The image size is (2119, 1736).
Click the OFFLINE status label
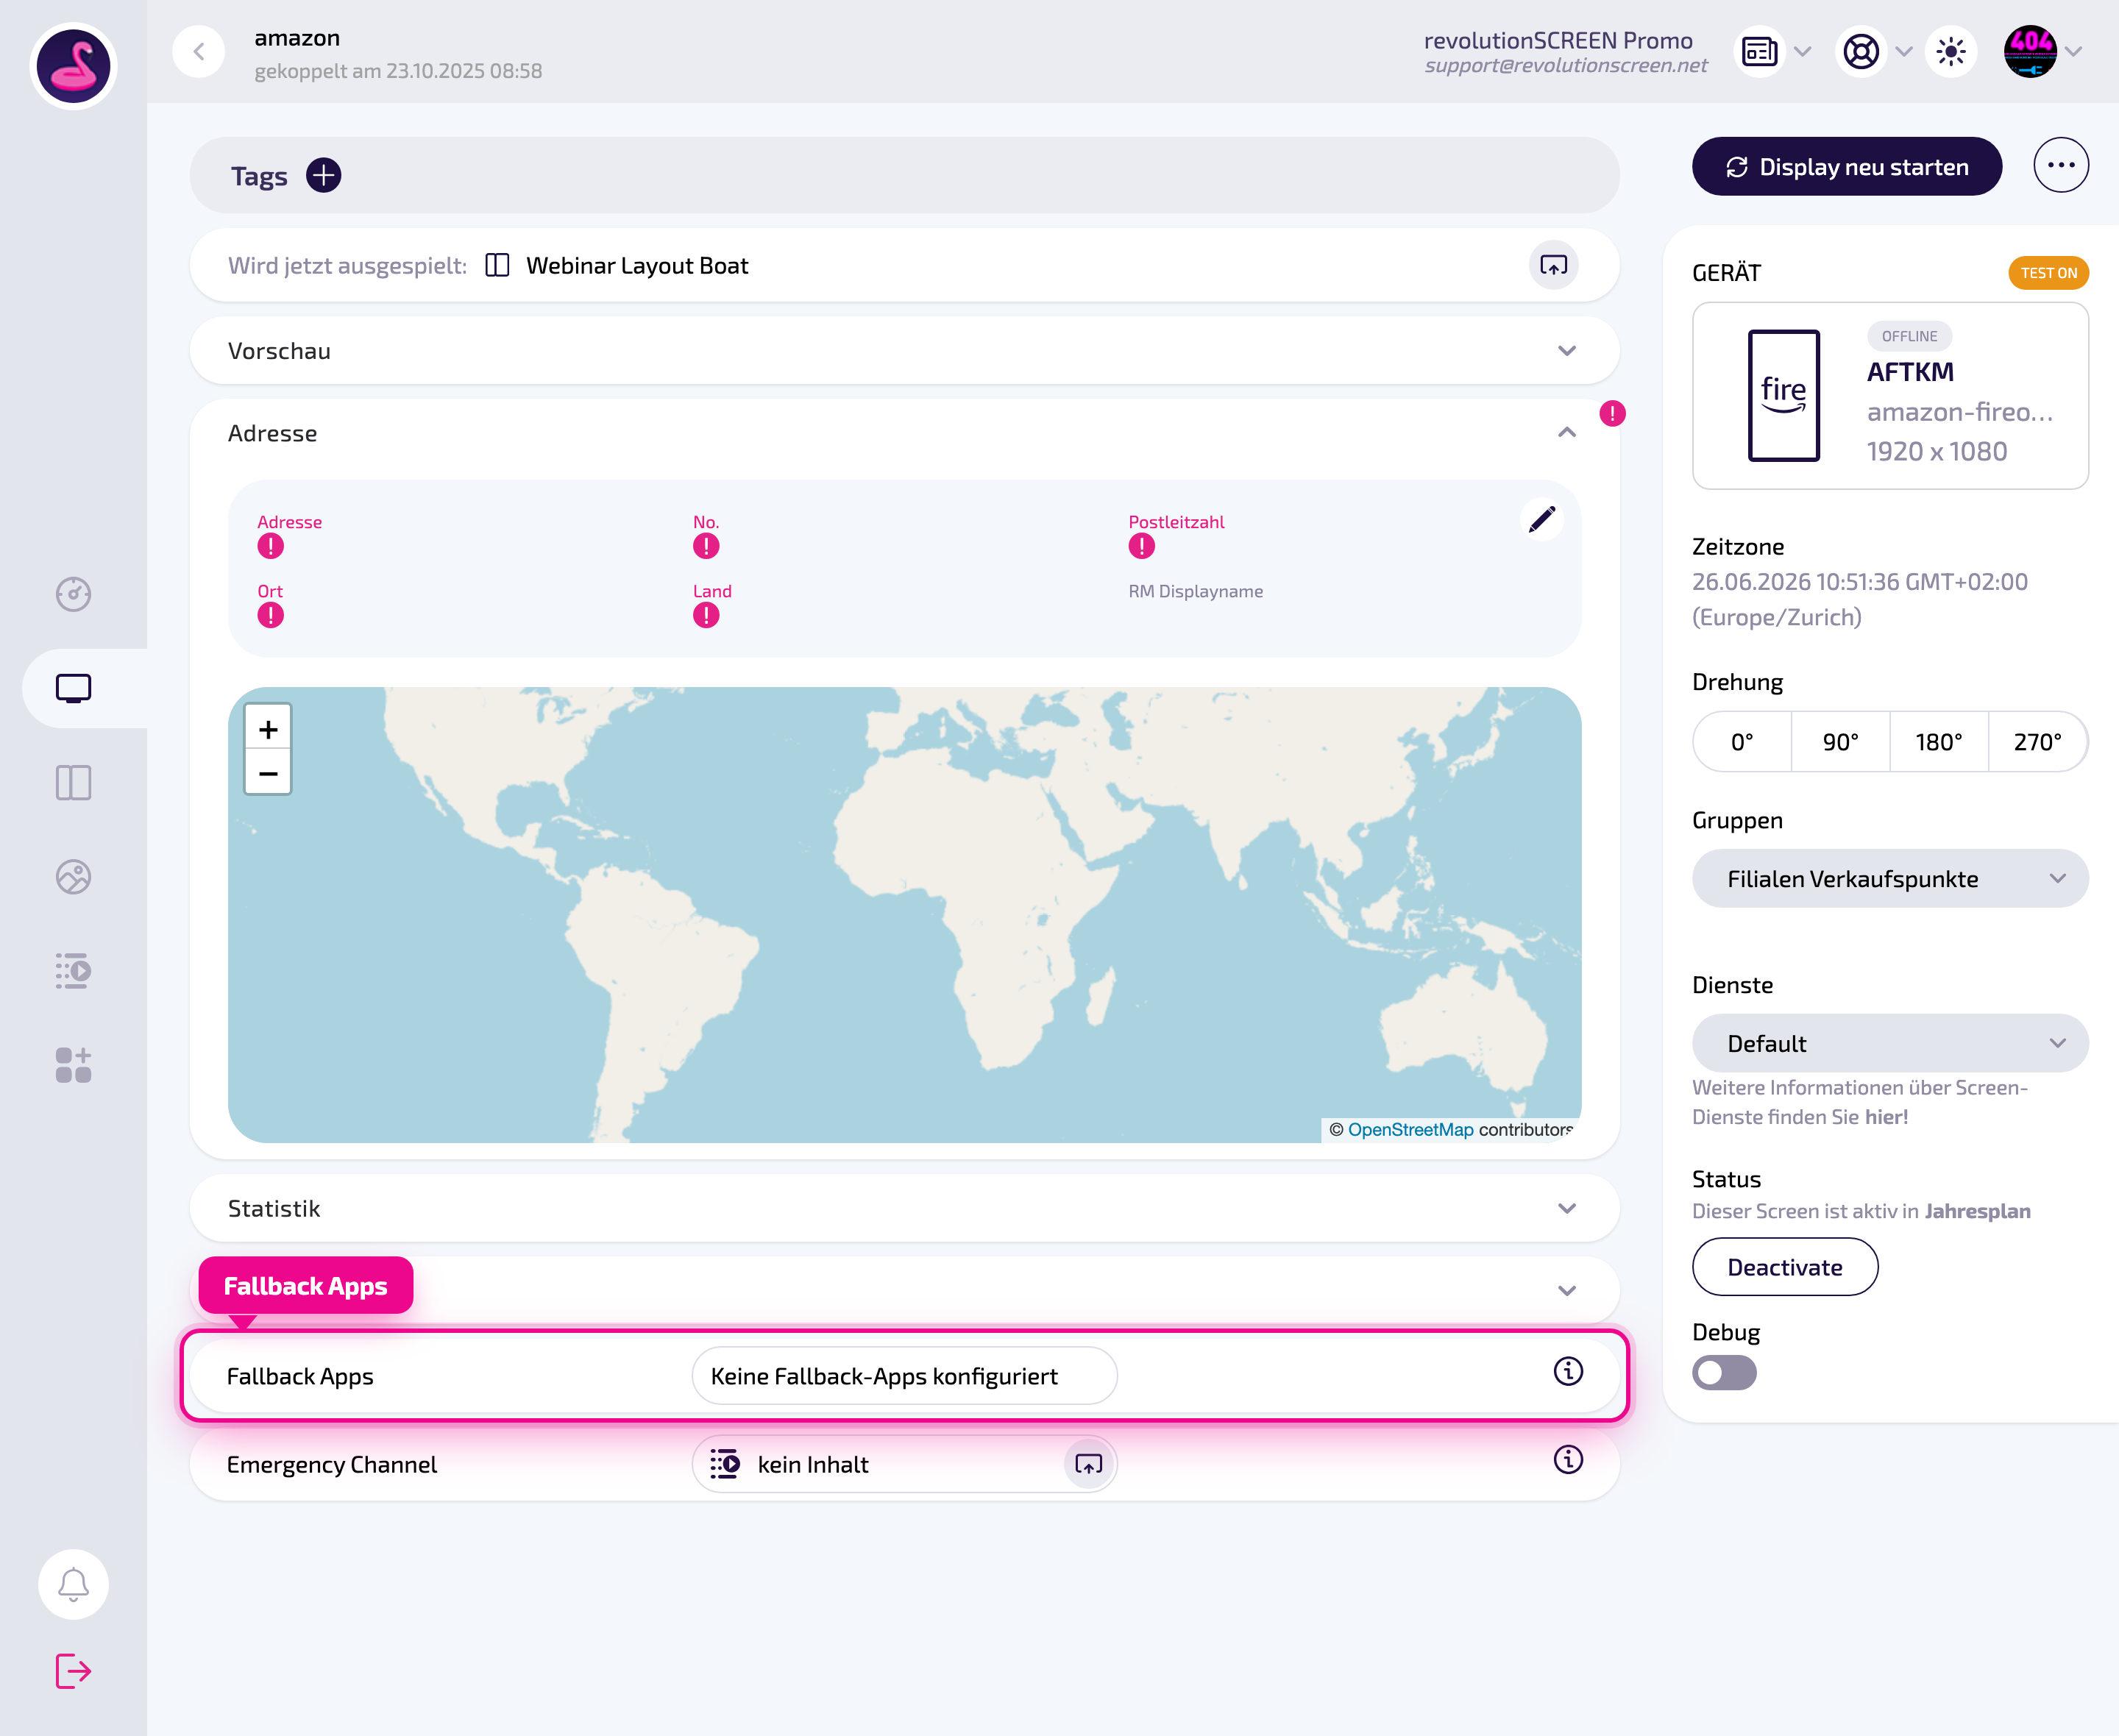(1909, 337)
